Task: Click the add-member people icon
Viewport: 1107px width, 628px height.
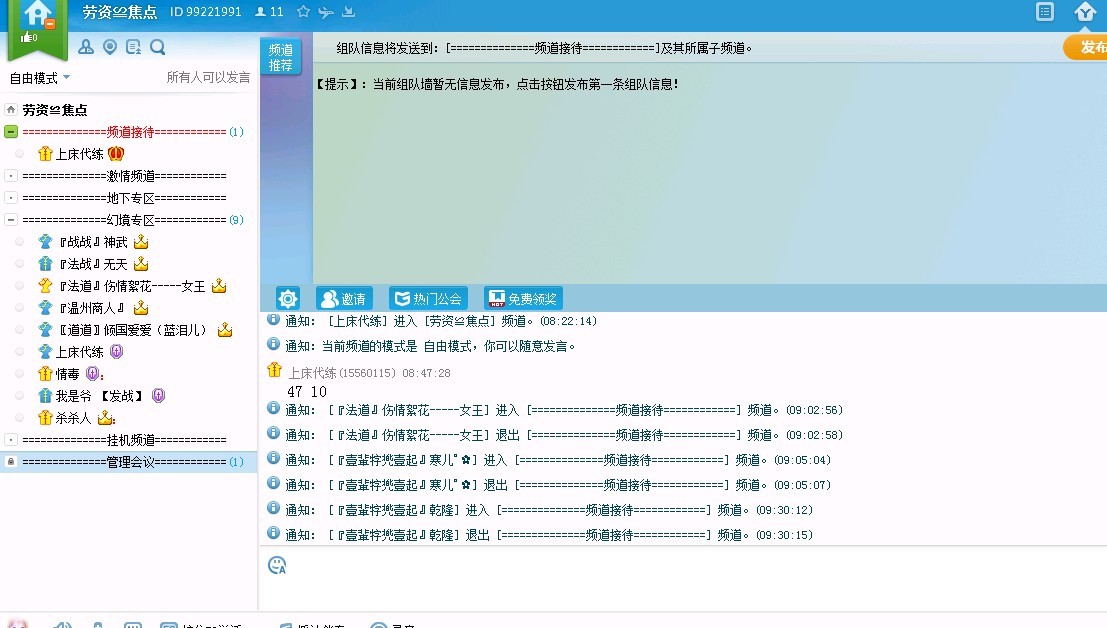Action: [86, 47]
